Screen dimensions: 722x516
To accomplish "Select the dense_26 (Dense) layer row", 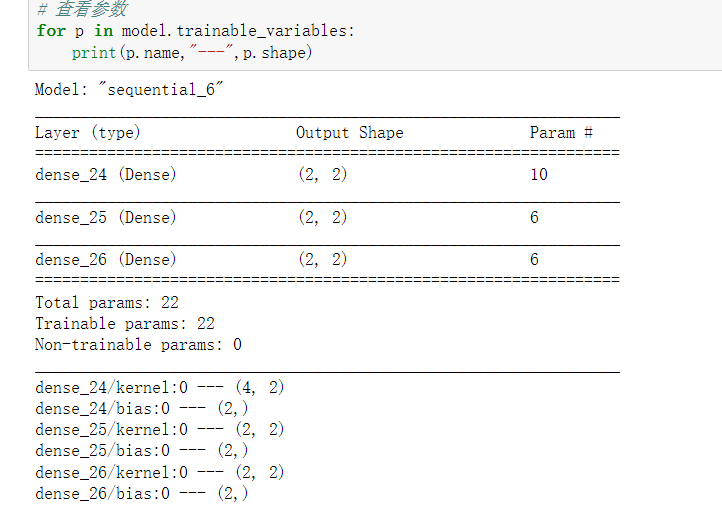I will tap(105, 260).
